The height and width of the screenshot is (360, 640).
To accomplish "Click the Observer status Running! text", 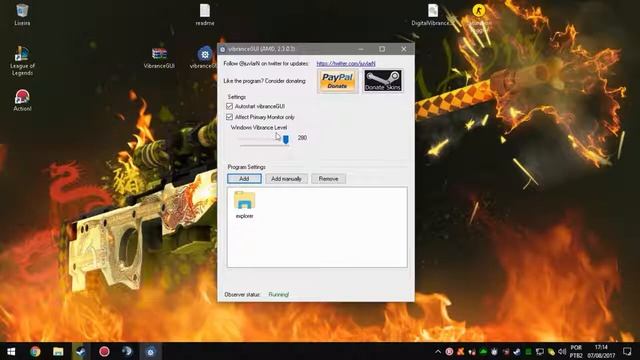I will [279, 294].
